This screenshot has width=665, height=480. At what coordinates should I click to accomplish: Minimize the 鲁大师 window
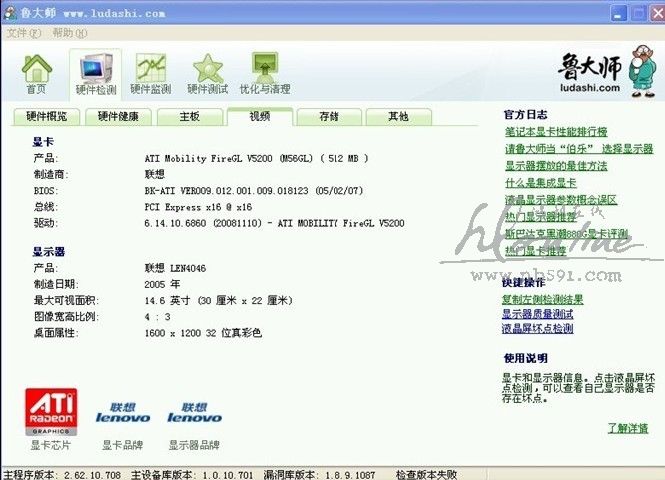click(618, 14)
